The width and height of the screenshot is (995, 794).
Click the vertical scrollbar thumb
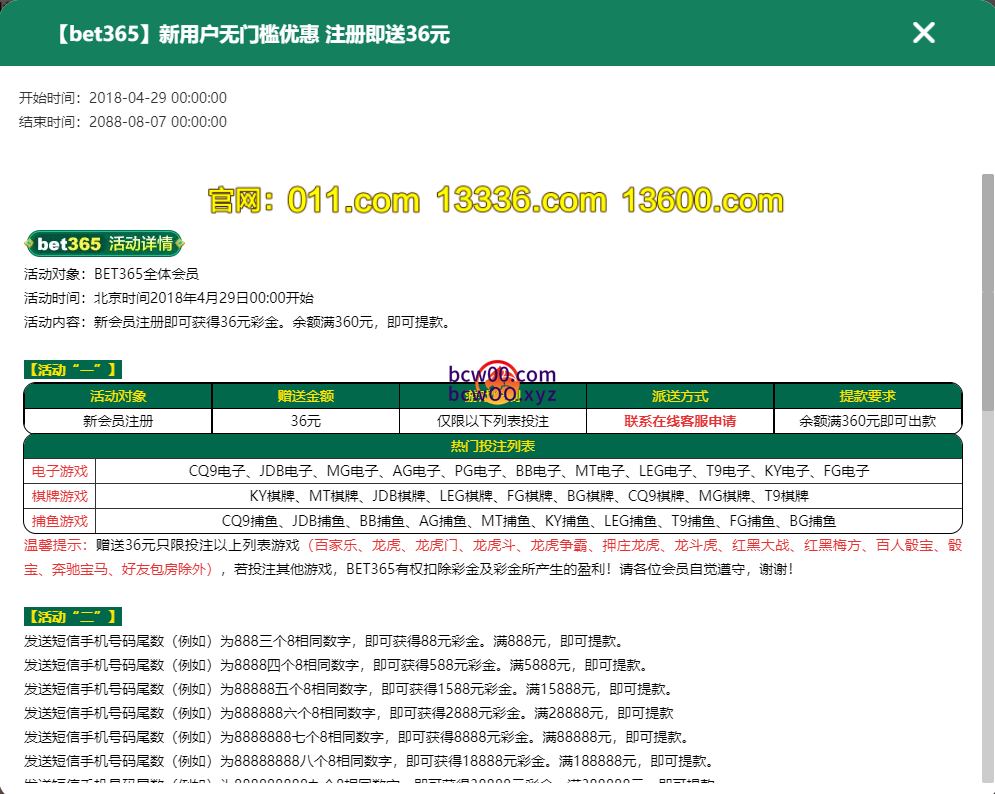987,292
